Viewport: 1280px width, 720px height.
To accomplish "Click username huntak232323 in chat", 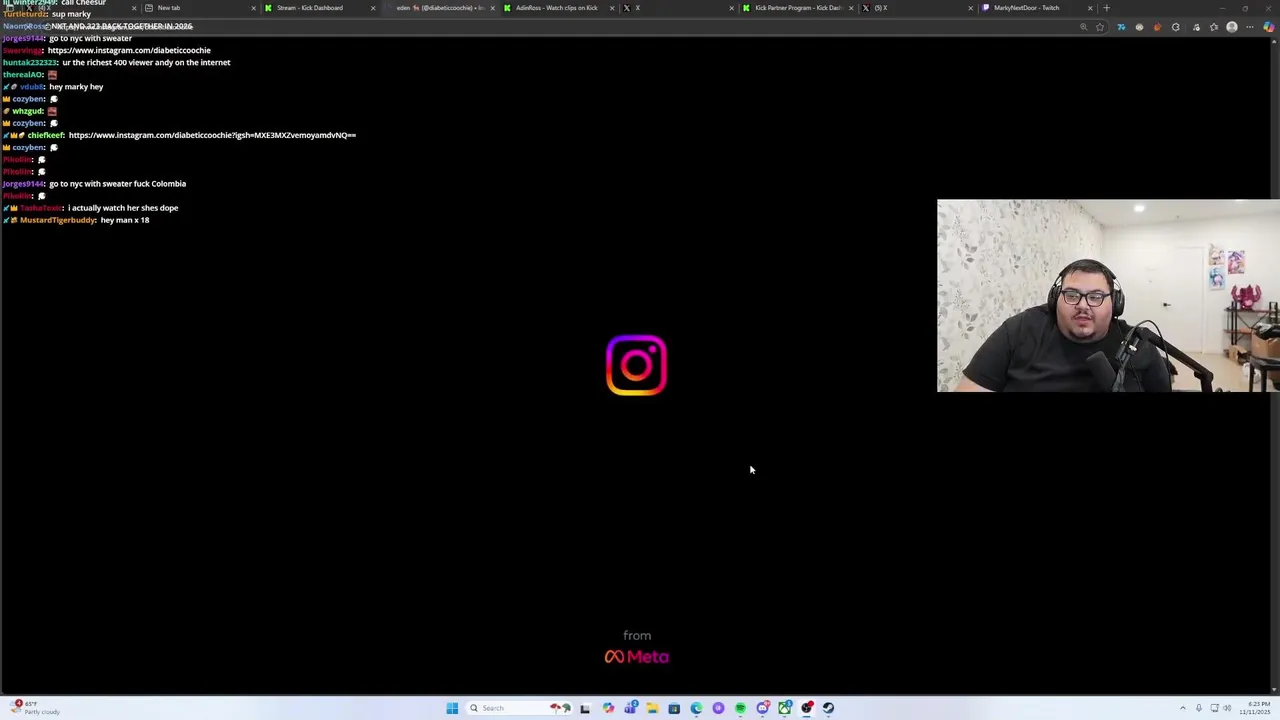I will 30,62.
